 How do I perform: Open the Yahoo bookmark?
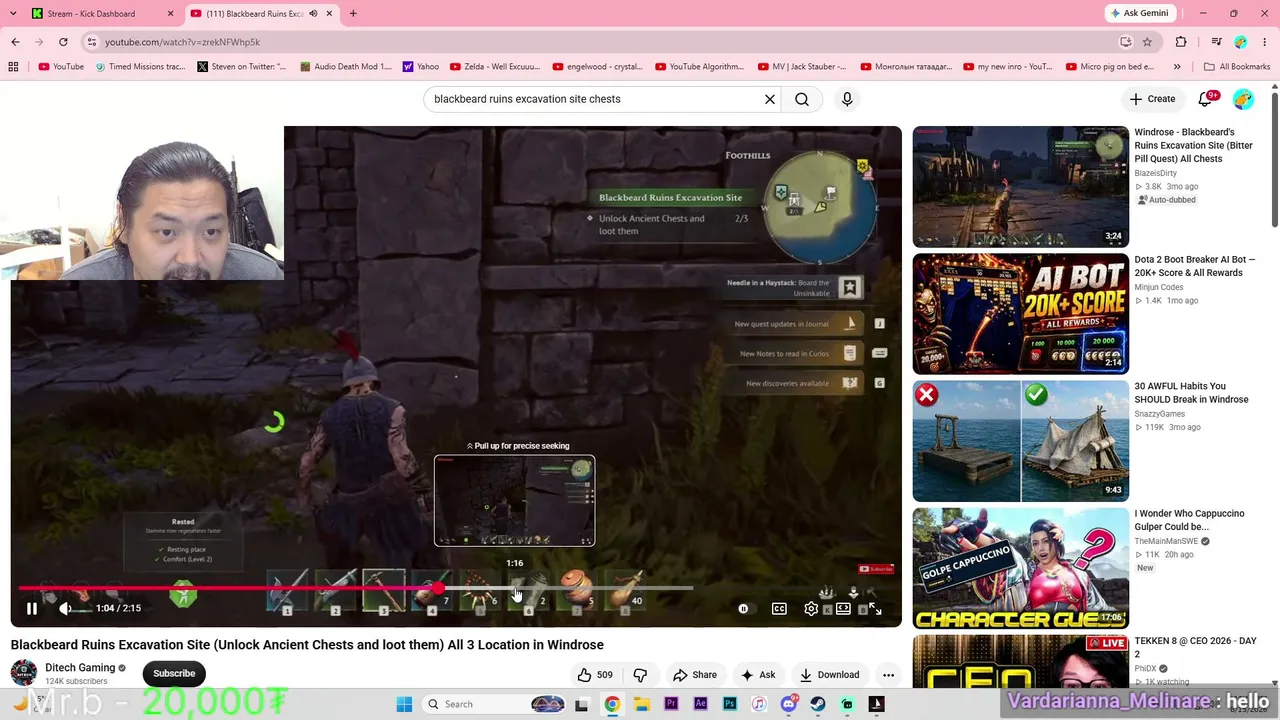(421, 67)
